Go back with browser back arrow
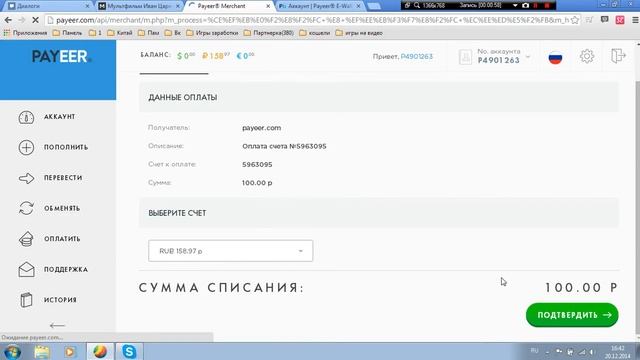Viewport: 640px width, 360px height. [8, 20]
